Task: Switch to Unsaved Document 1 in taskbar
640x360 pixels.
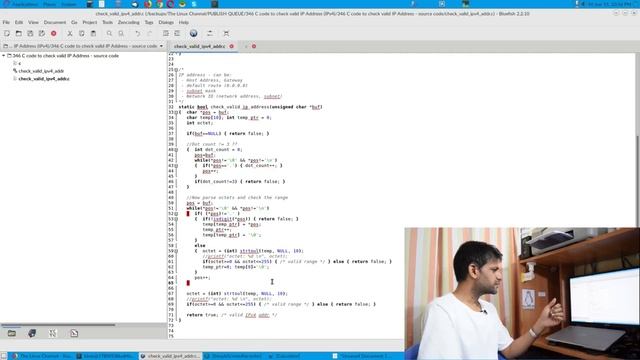Action: [x=363, y=356]
